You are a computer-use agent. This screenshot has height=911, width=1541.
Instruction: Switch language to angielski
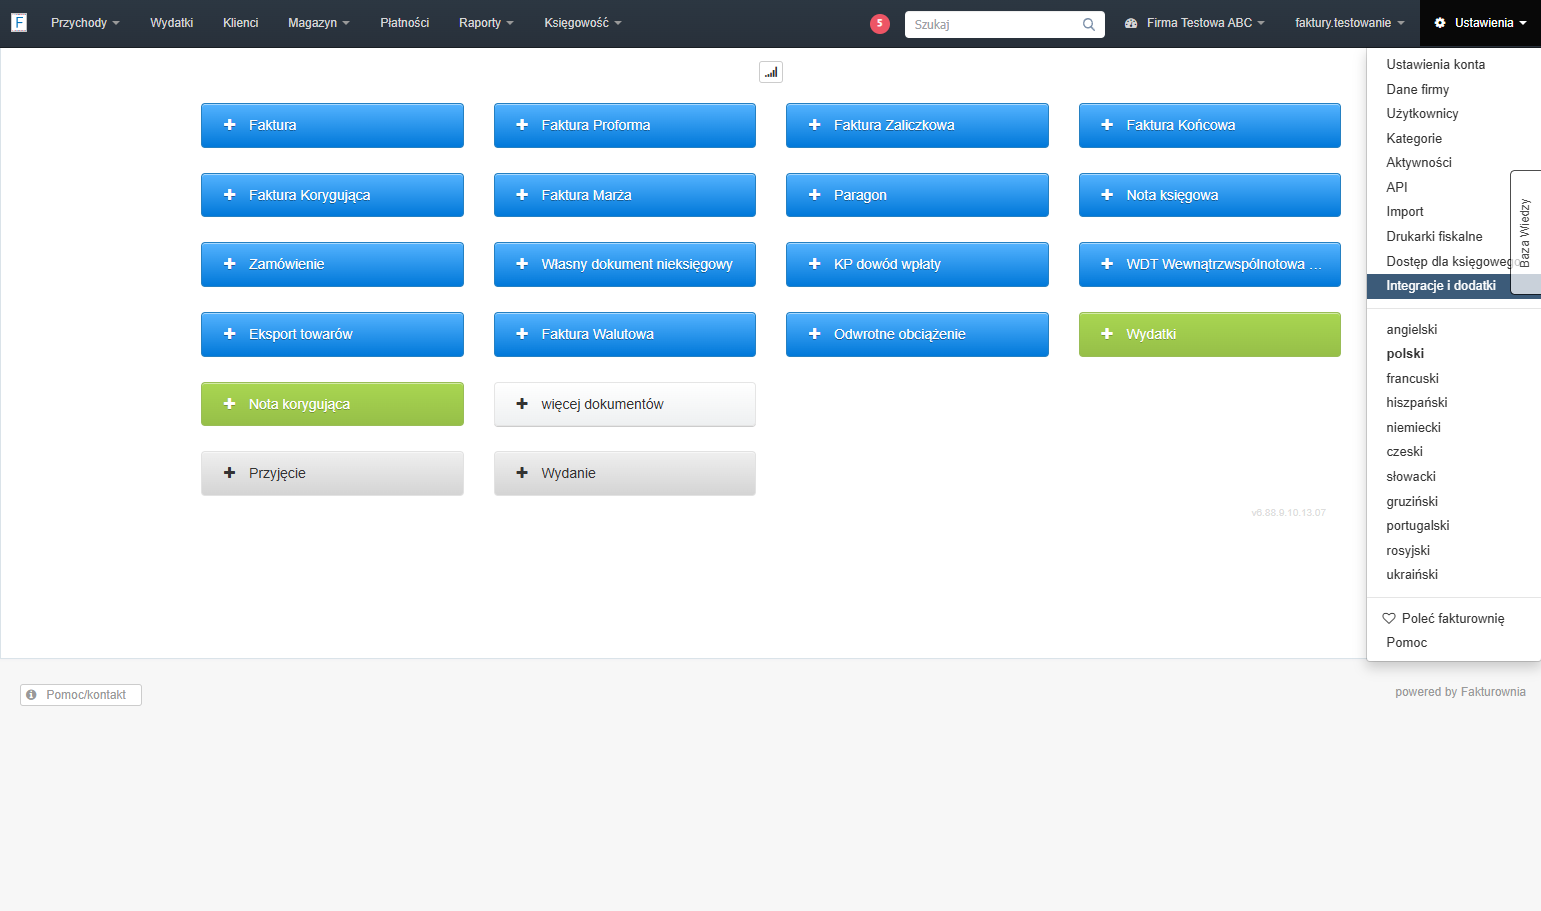[1412, 329]
